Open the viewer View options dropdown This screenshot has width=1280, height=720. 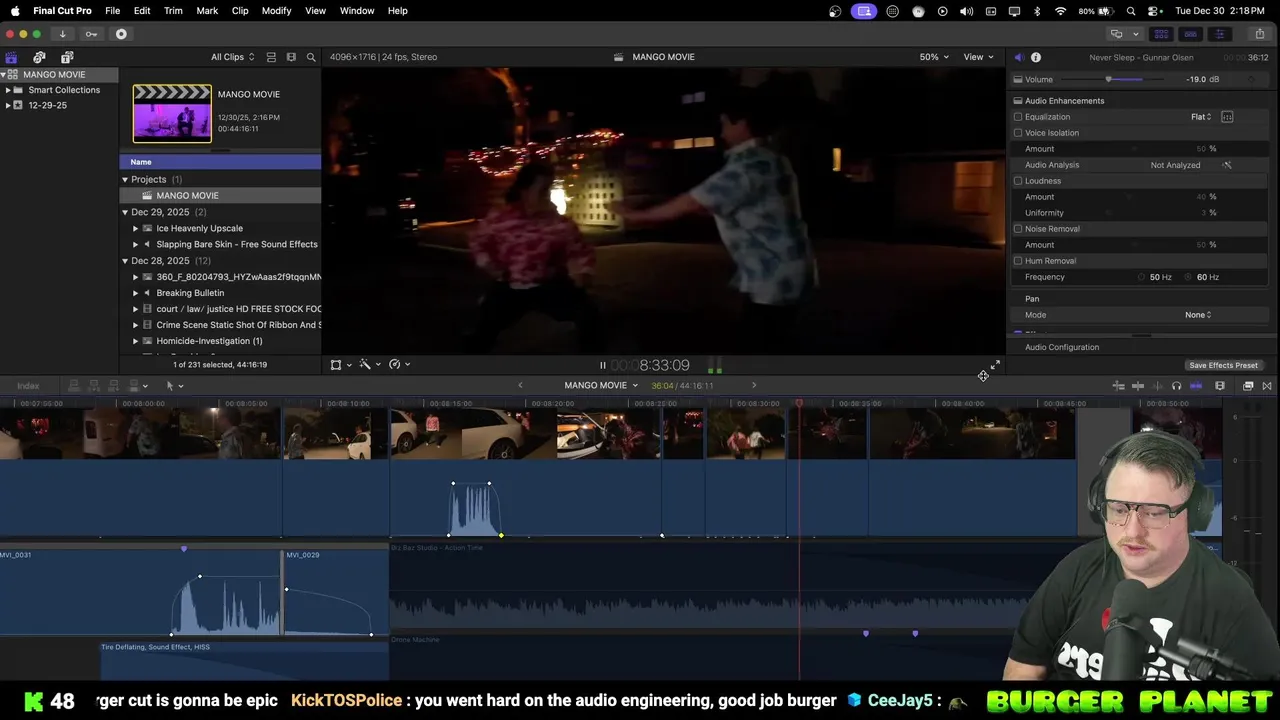pos(978,57)
